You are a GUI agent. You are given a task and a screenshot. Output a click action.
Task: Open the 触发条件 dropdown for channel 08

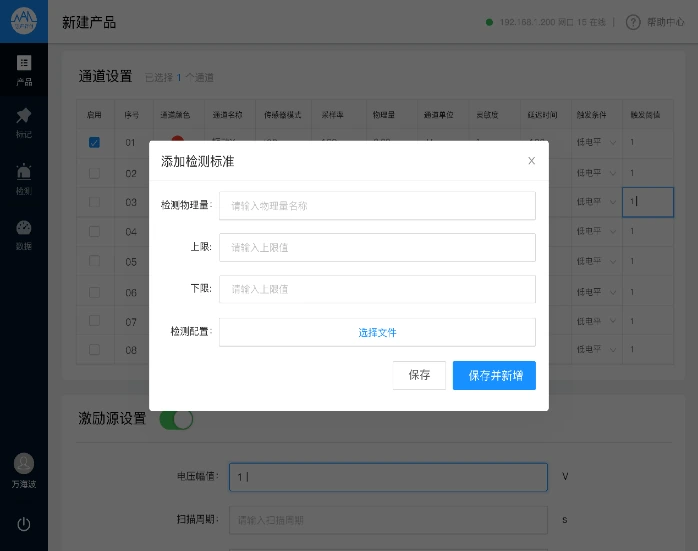click(x=597, y=349)
